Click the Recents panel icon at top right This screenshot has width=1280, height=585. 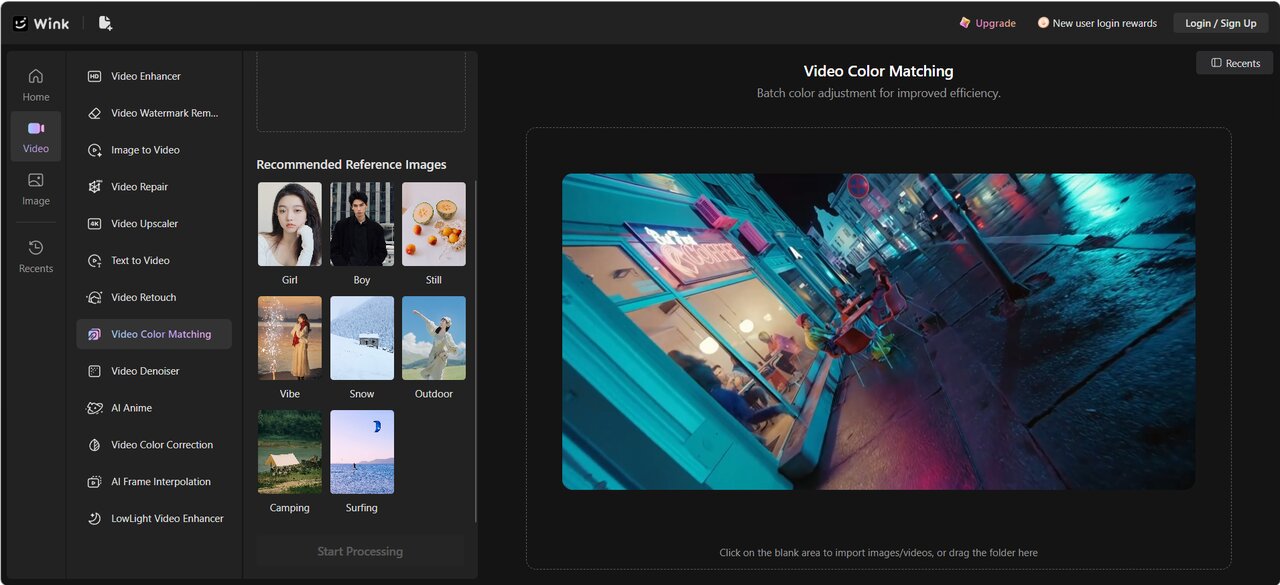tap(1216, 63)
